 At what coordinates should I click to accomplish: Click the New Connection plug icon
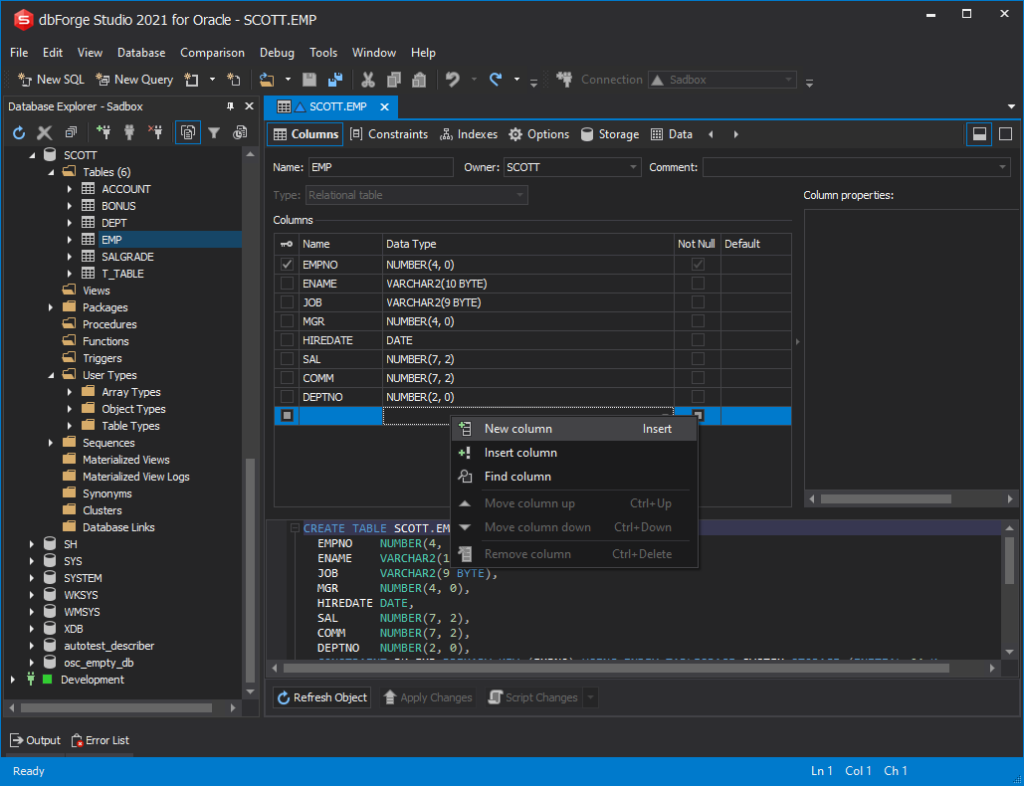tap(103, 132)
